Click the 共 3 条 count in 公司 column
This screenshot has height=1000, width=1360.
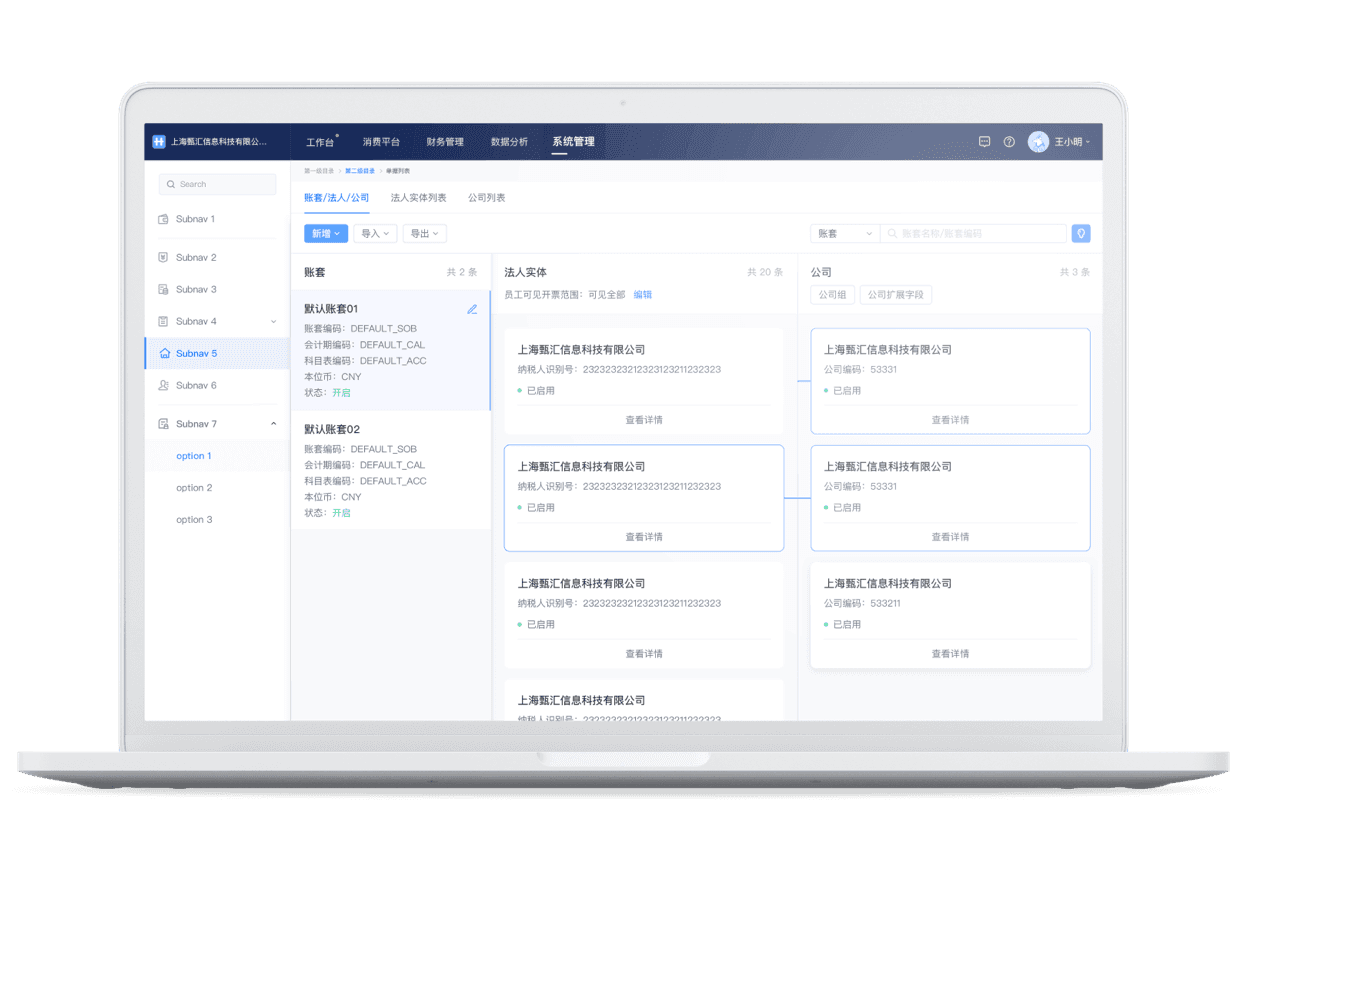pos(1075,272)
